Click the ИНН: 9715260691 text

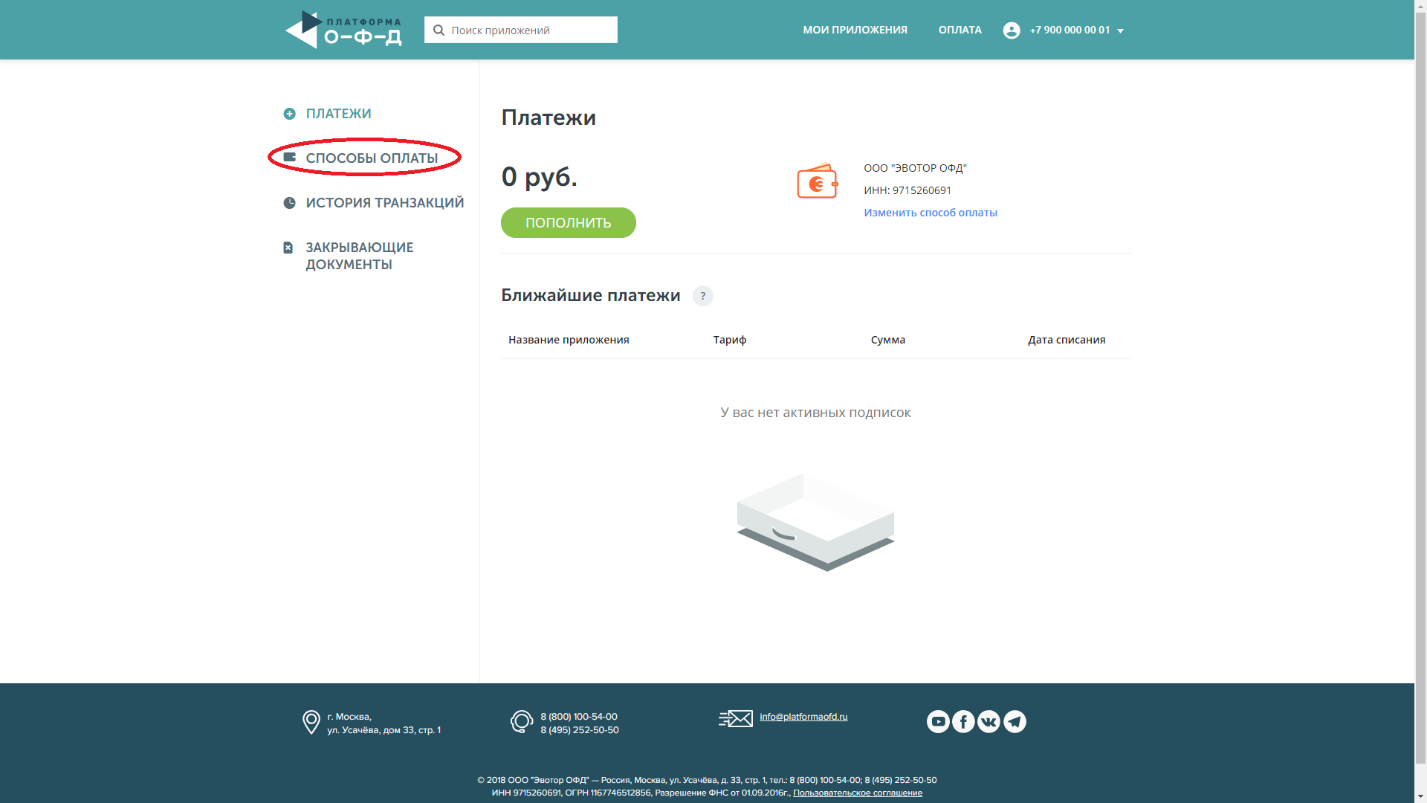[x=908, y=190]
